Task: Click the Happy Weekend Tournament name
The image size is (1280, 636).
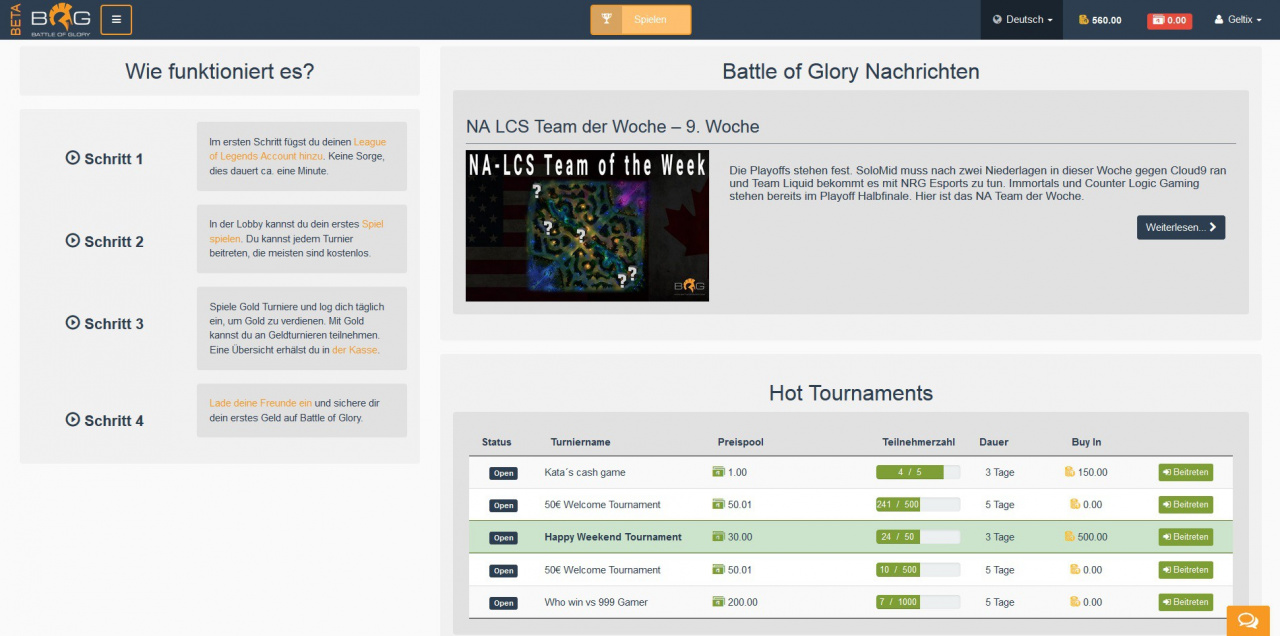Action: [x=613, y=537]
